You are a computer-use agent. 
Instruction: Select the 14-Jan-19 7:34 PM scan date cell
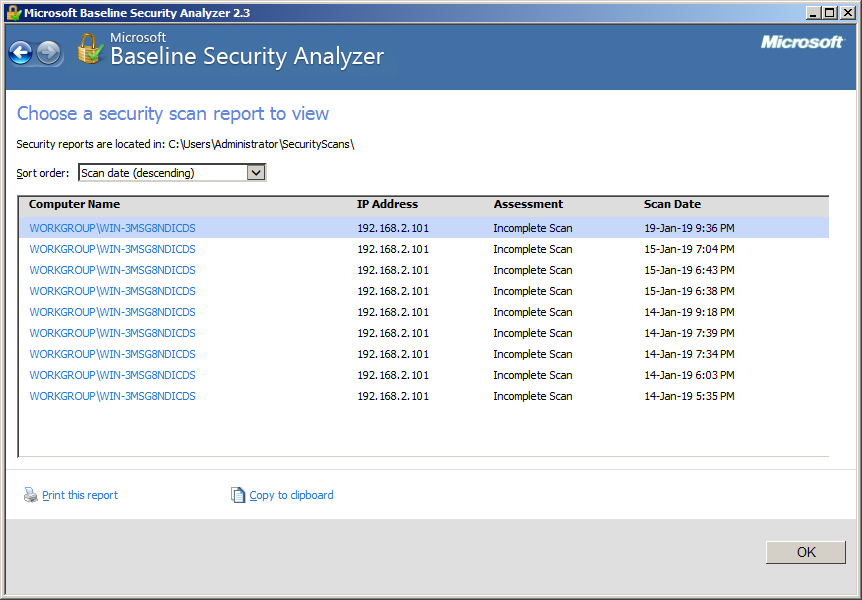click(x=689, y=354)
